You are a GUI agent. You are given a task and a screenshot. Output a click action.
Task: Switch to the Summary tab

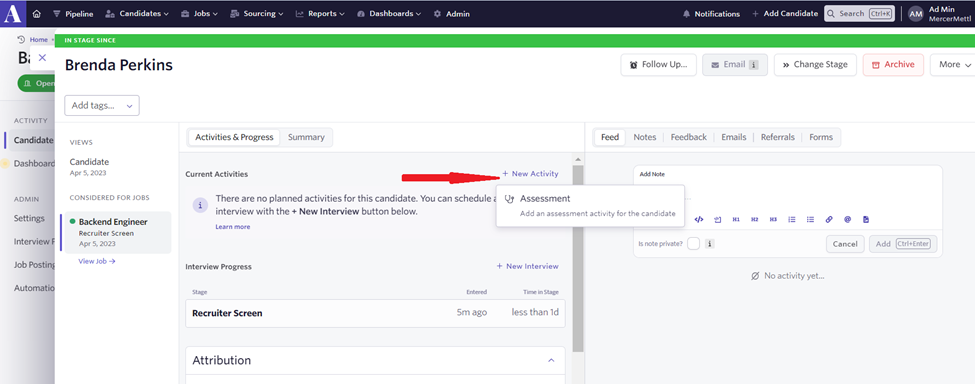(x=306, y=137)
